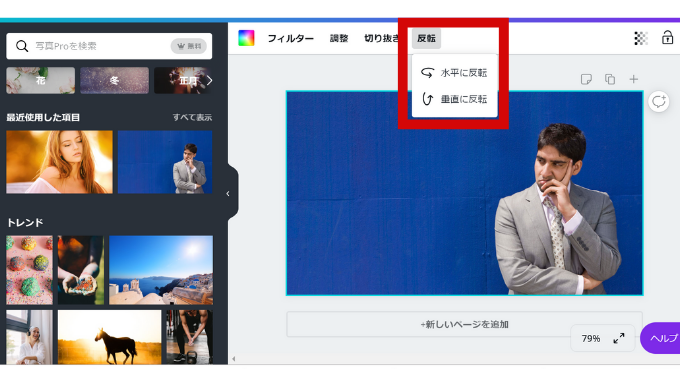Click the すべて表示 link
The height and width of the screenshot is (390, 680).
[192, 117]
